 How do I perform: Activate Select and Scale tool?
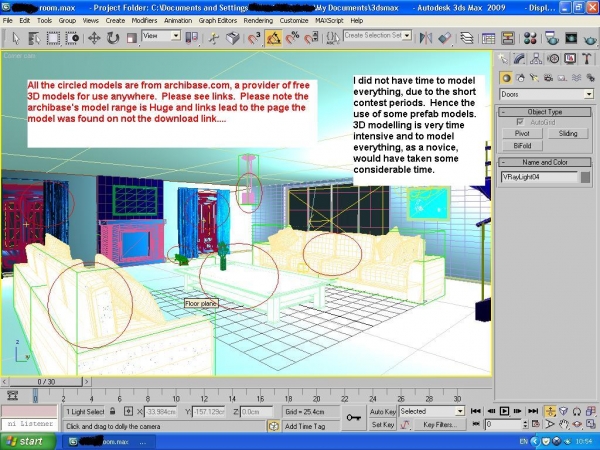point(132,38)
